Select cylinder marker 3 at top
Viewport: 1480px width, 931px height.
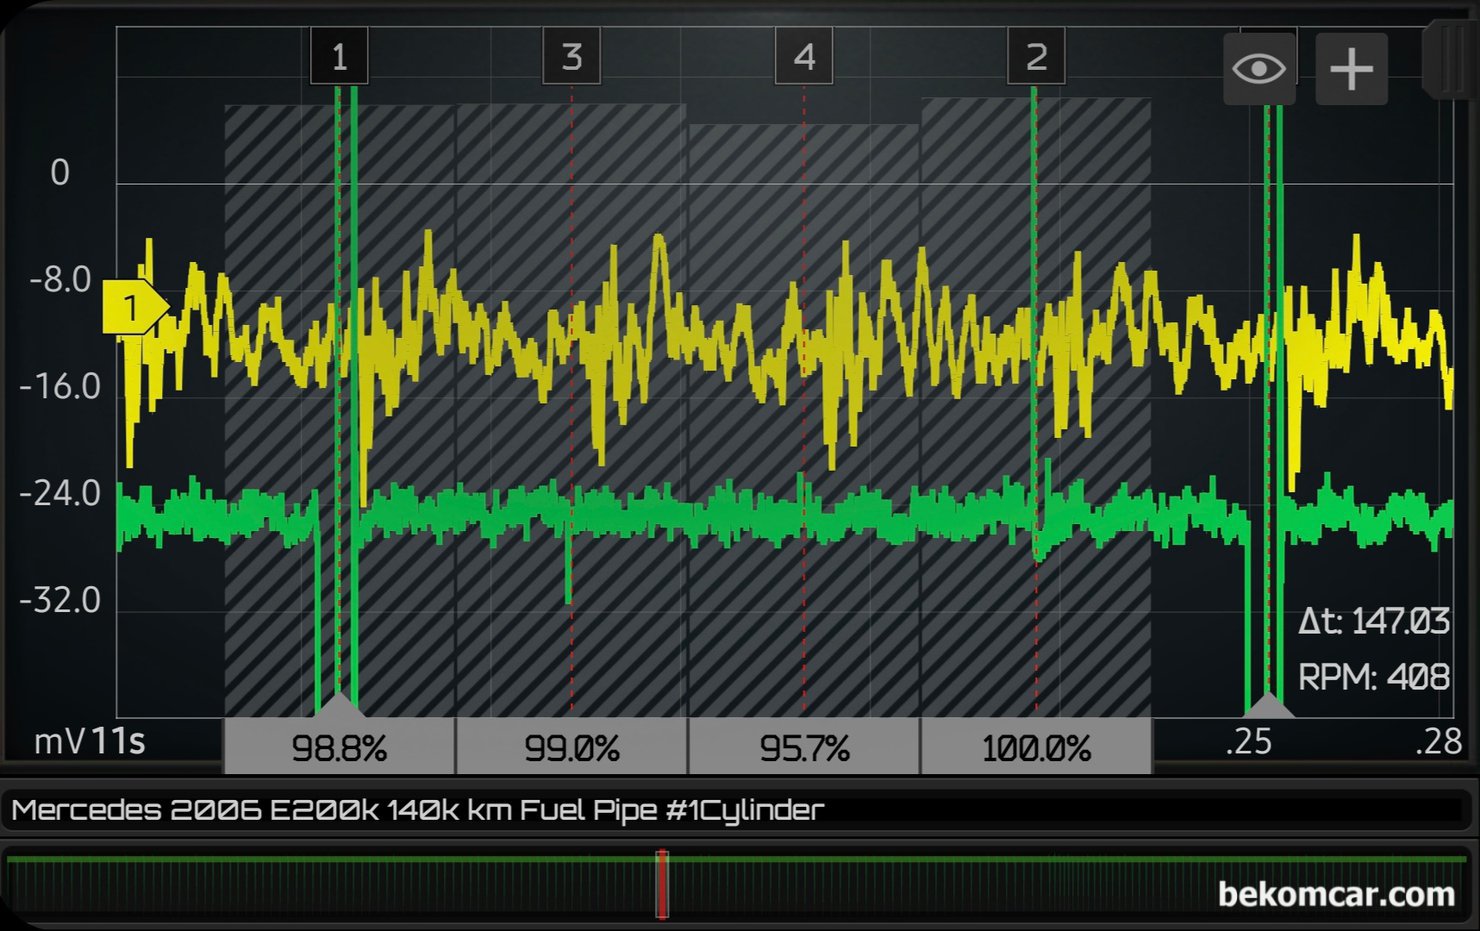pos(571,57)
